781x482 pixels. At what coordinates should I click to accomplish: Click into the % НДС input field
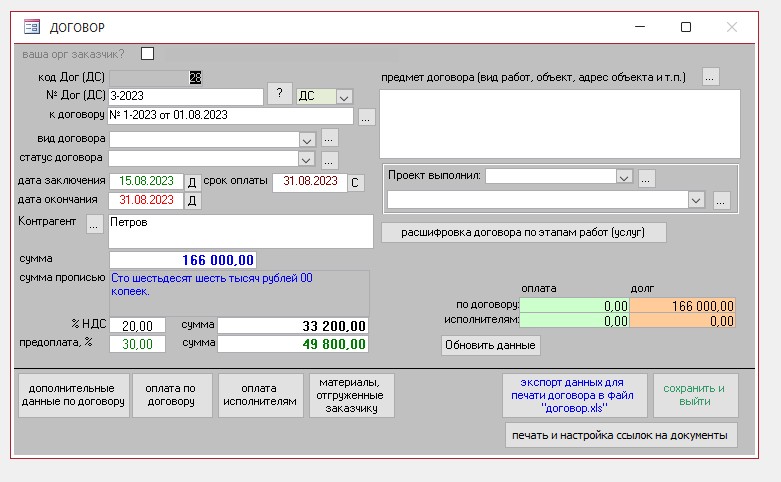[138, 326]
